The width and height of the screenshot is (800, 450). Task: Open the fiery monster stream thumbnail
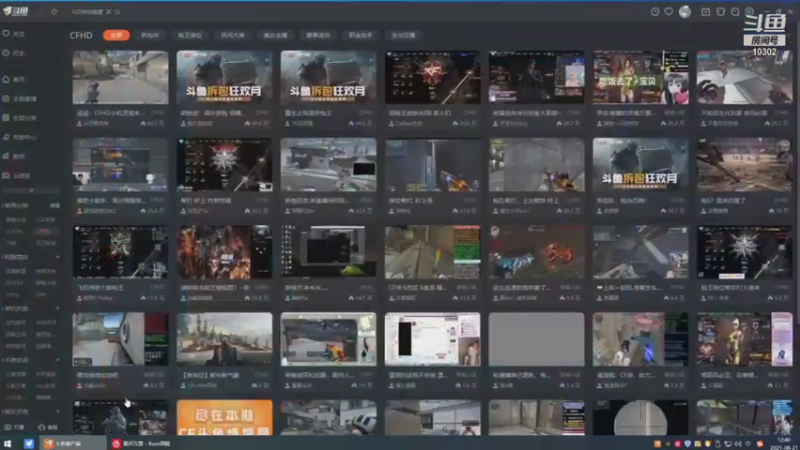tap(224, 252)
